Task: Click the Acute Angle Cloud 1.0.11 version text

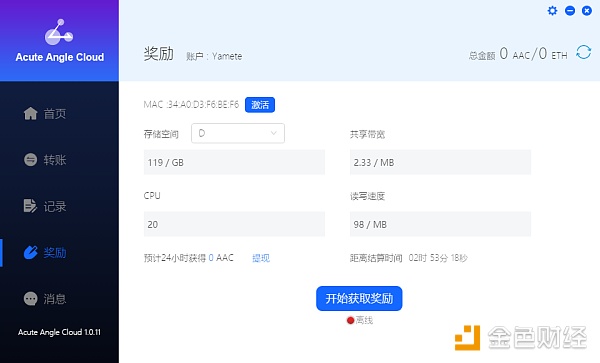Action: [59, 332]
